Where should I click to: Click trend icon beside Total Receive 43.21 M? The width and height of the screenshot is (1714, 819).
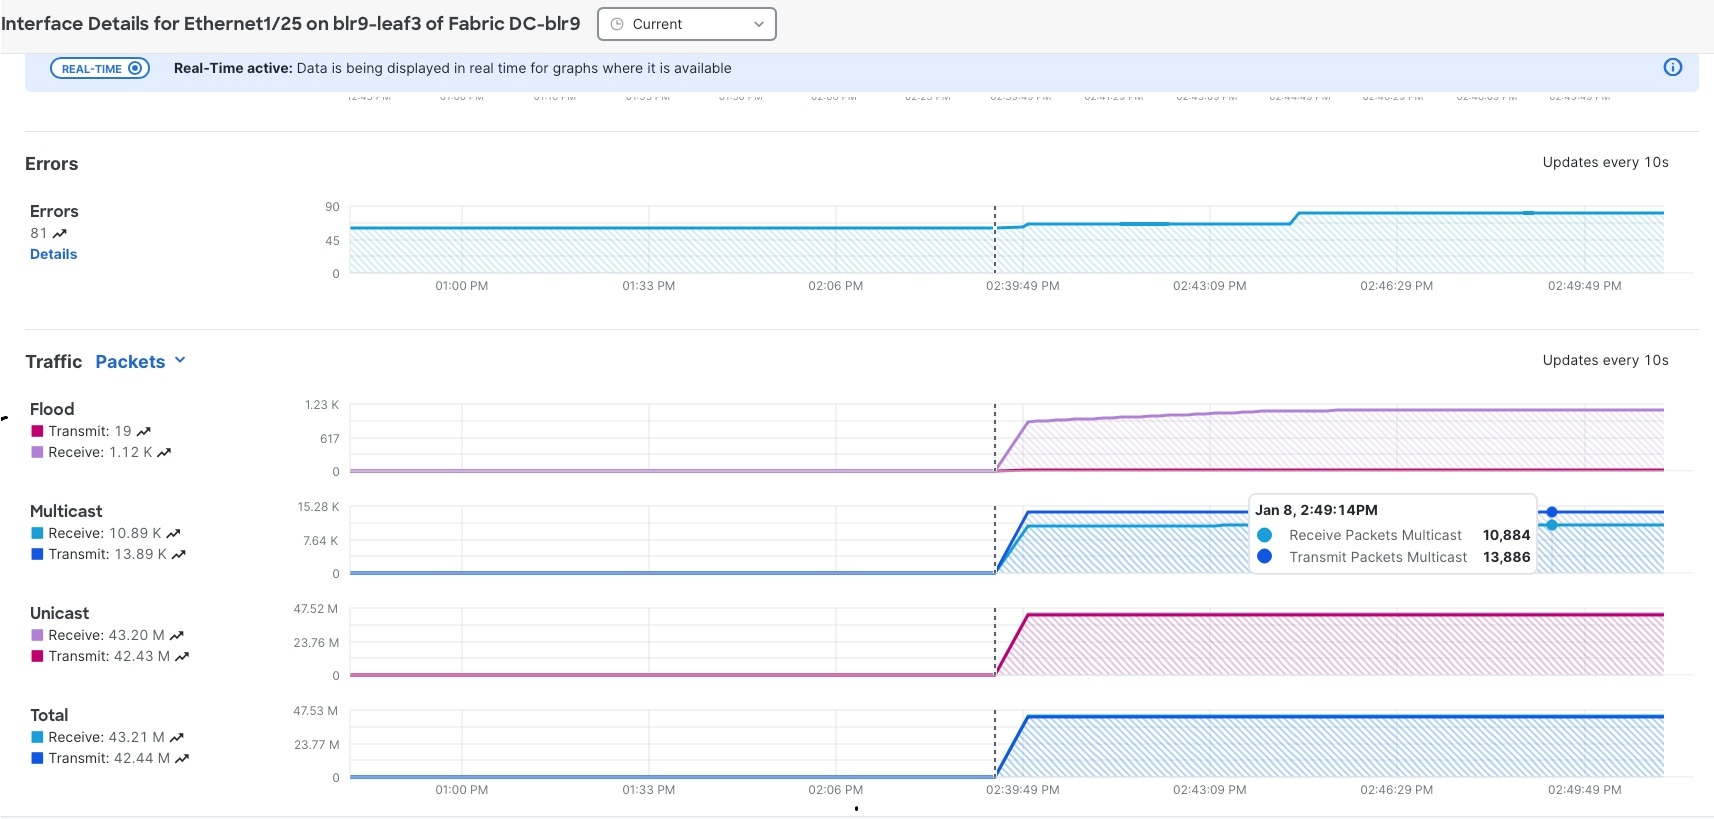coord(176,737)
